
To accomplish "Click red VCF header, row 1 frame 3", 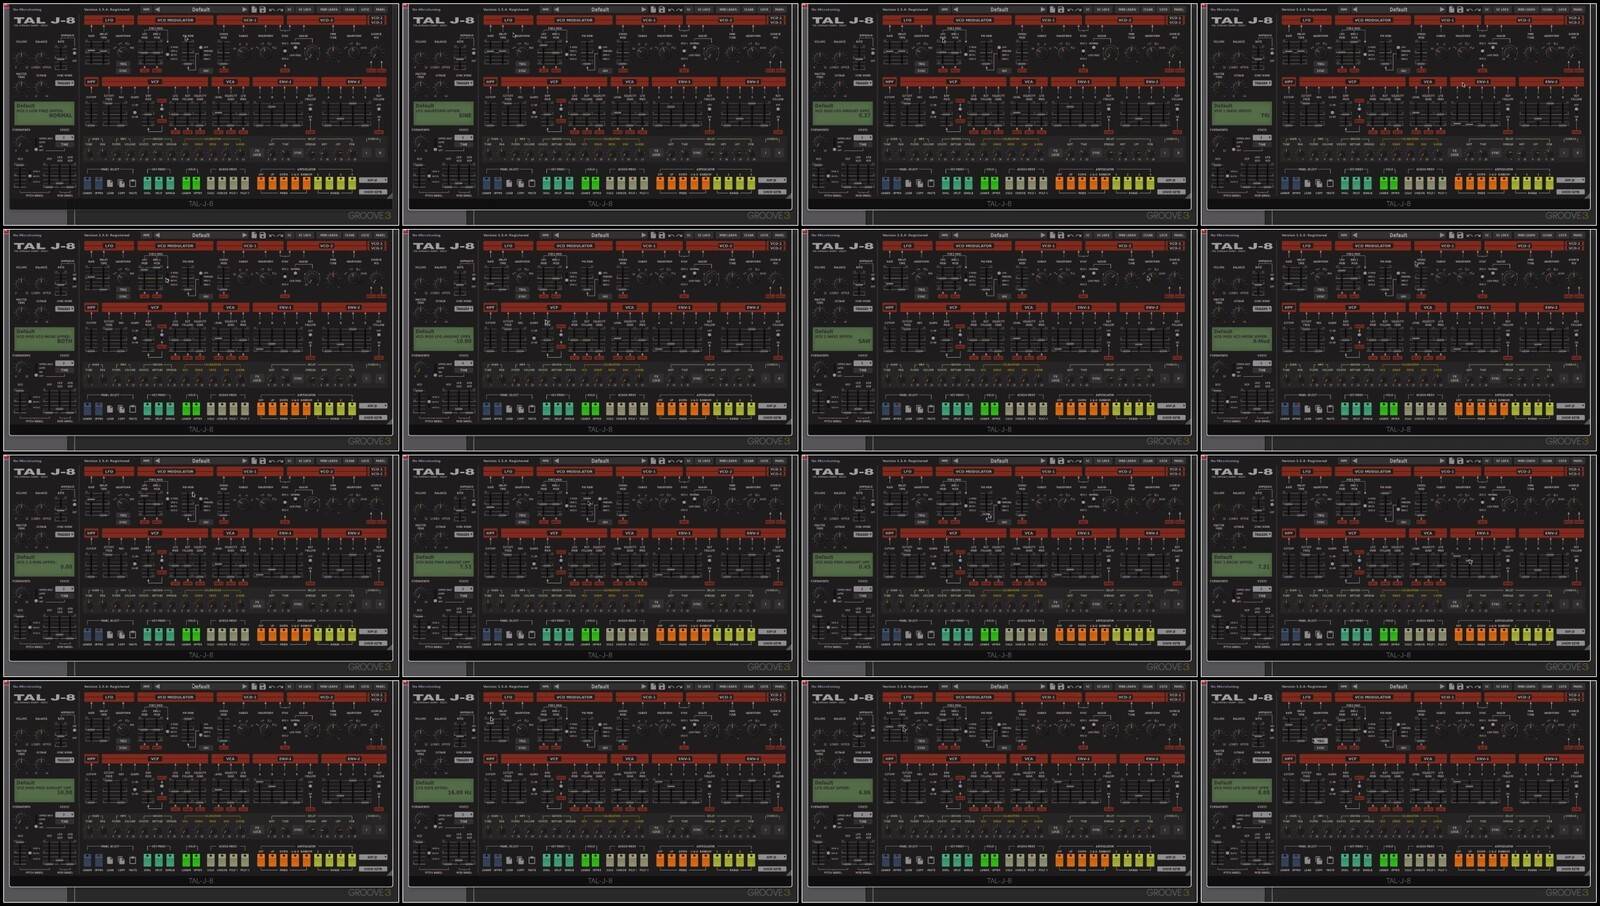I will click(x=954, y=82).
